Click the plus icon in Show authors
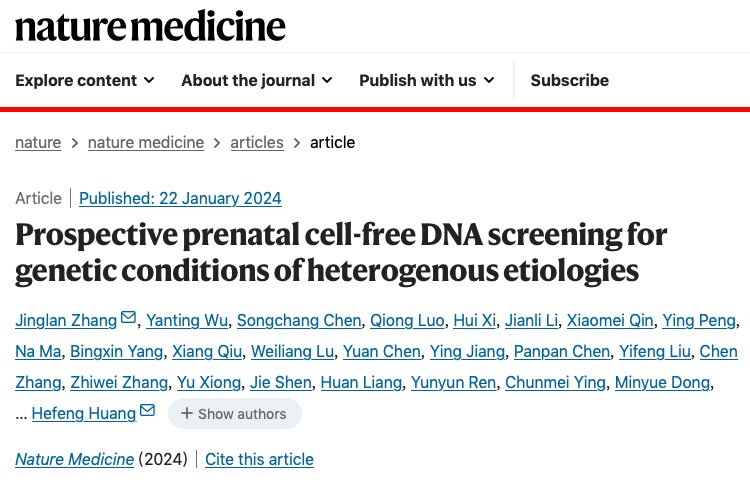750x482 pixels. pyautogui.click(x=187, y=414)
